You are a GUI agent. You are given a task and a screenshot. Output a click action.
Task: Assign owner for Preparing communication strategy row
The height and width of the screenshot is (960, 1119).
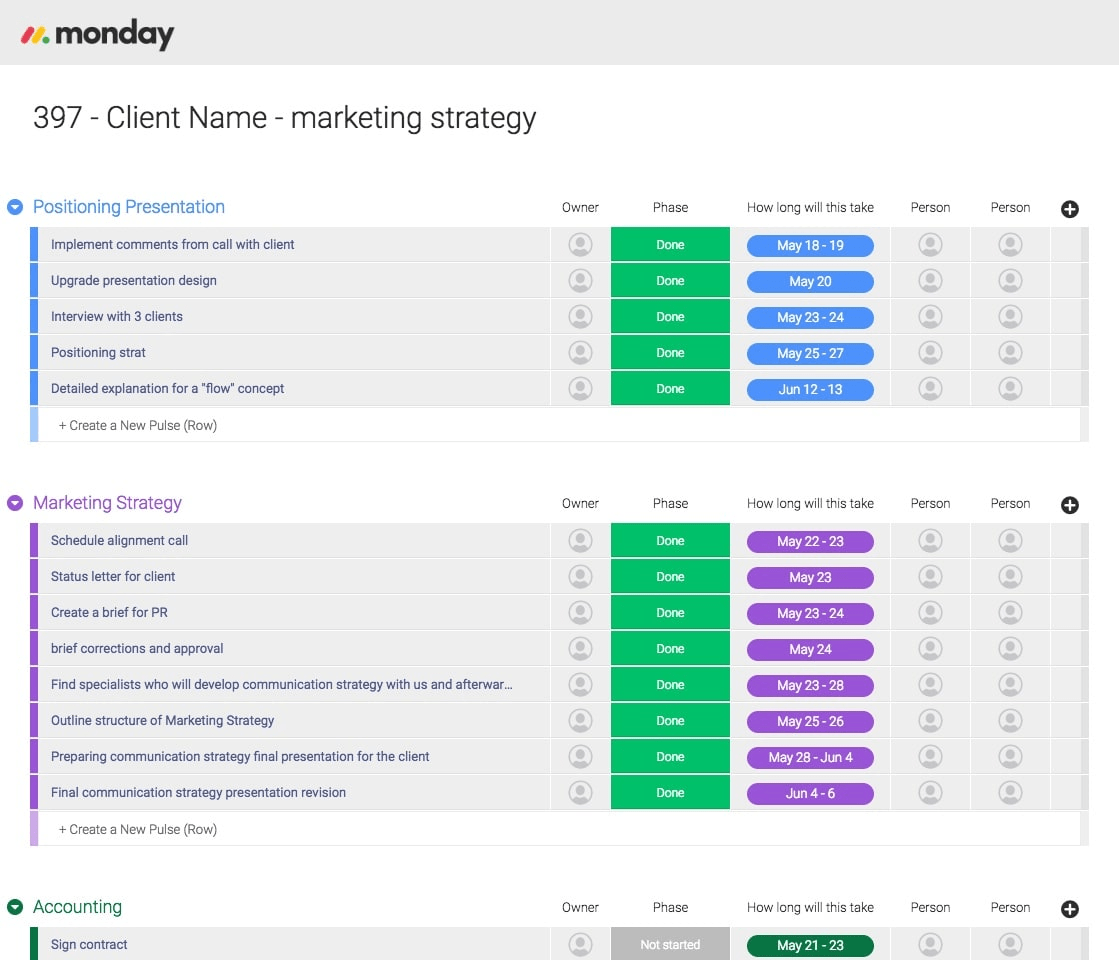click(x=580, y=757)
